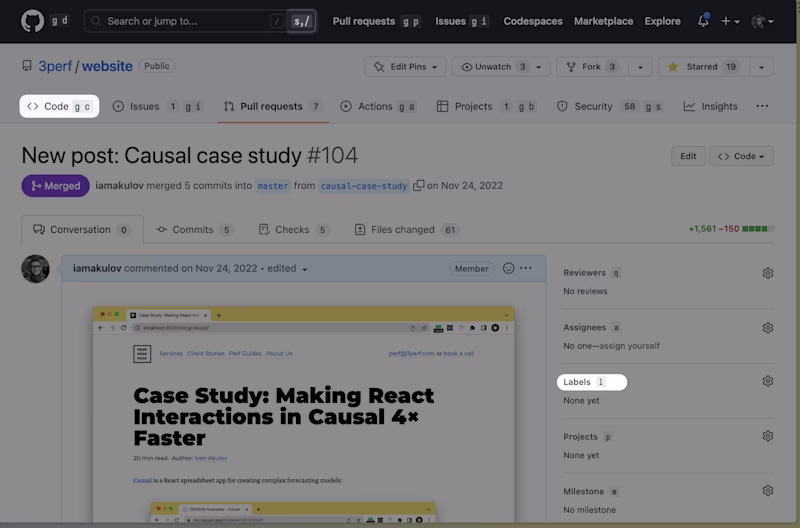
Task: Click the +1,561 −150 diff stat
Action: (714, 229)
